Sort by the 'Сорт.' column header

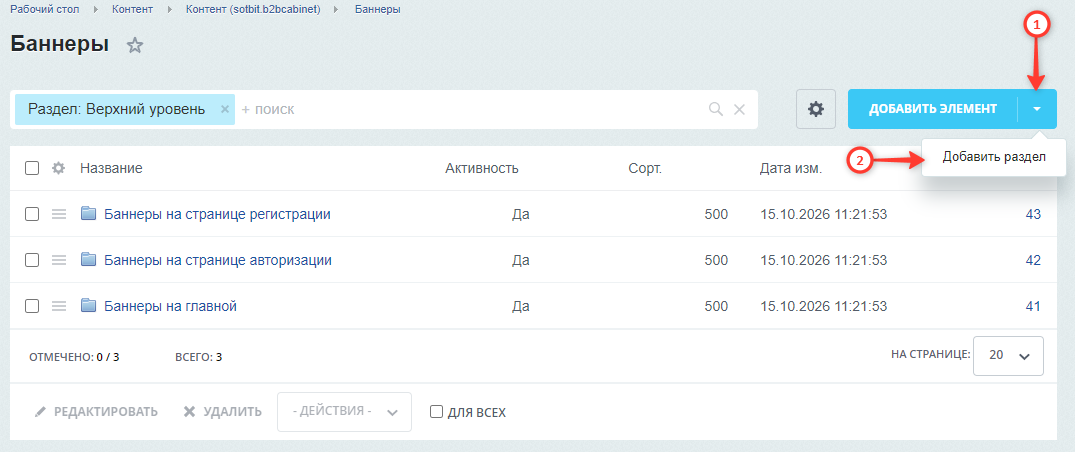pyautogui.click(x=644, y=168)
